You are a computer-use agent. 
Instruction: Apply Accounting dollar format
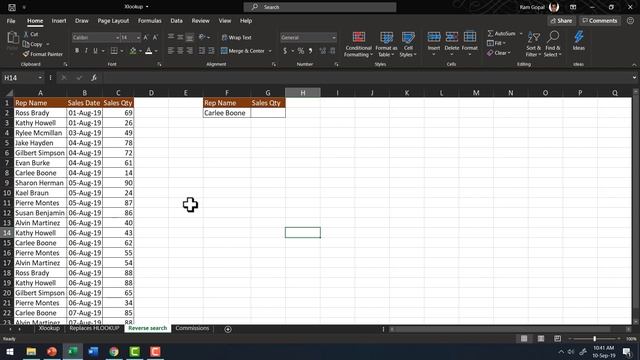285,51
